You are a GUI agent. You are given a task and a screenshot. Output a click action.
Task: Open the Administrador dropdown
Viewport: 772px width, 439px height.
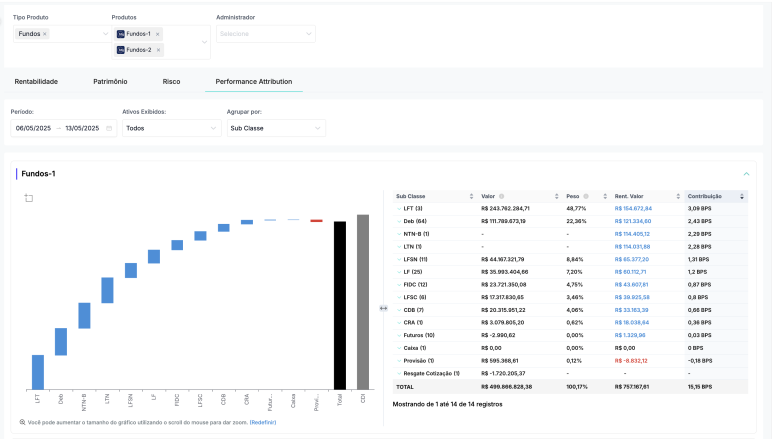pyautogui.click(x=266, y=34)
